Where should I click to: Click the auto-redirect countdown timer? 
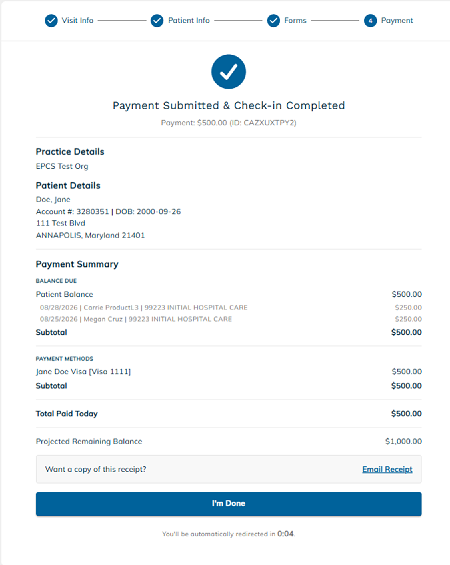(285, 534)
